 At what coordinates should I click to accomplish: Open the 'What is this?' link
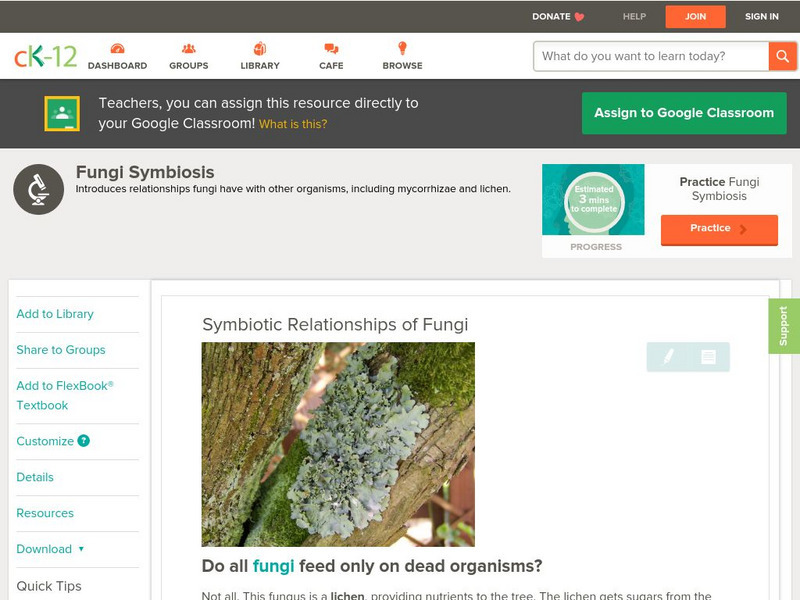tap(293, 124)
